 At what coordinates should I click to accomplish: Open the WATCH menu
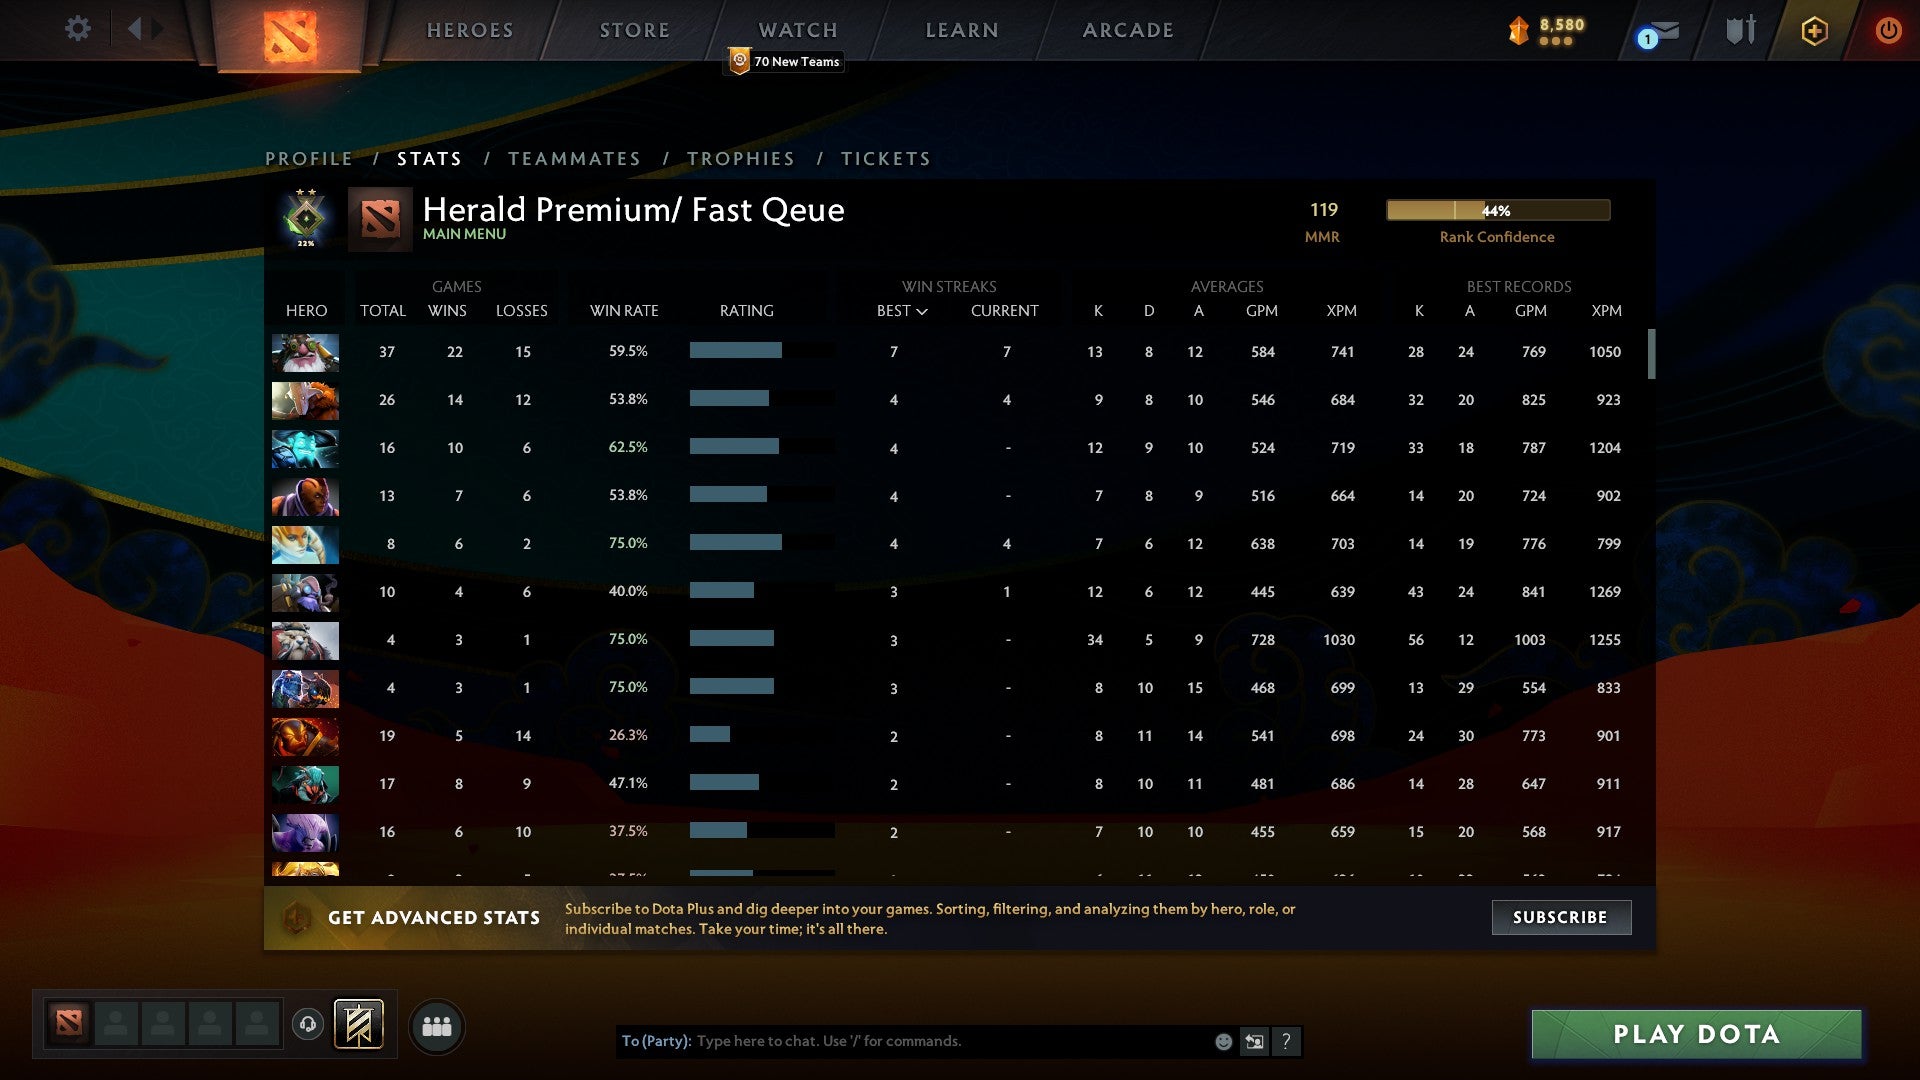coord(797,30)
